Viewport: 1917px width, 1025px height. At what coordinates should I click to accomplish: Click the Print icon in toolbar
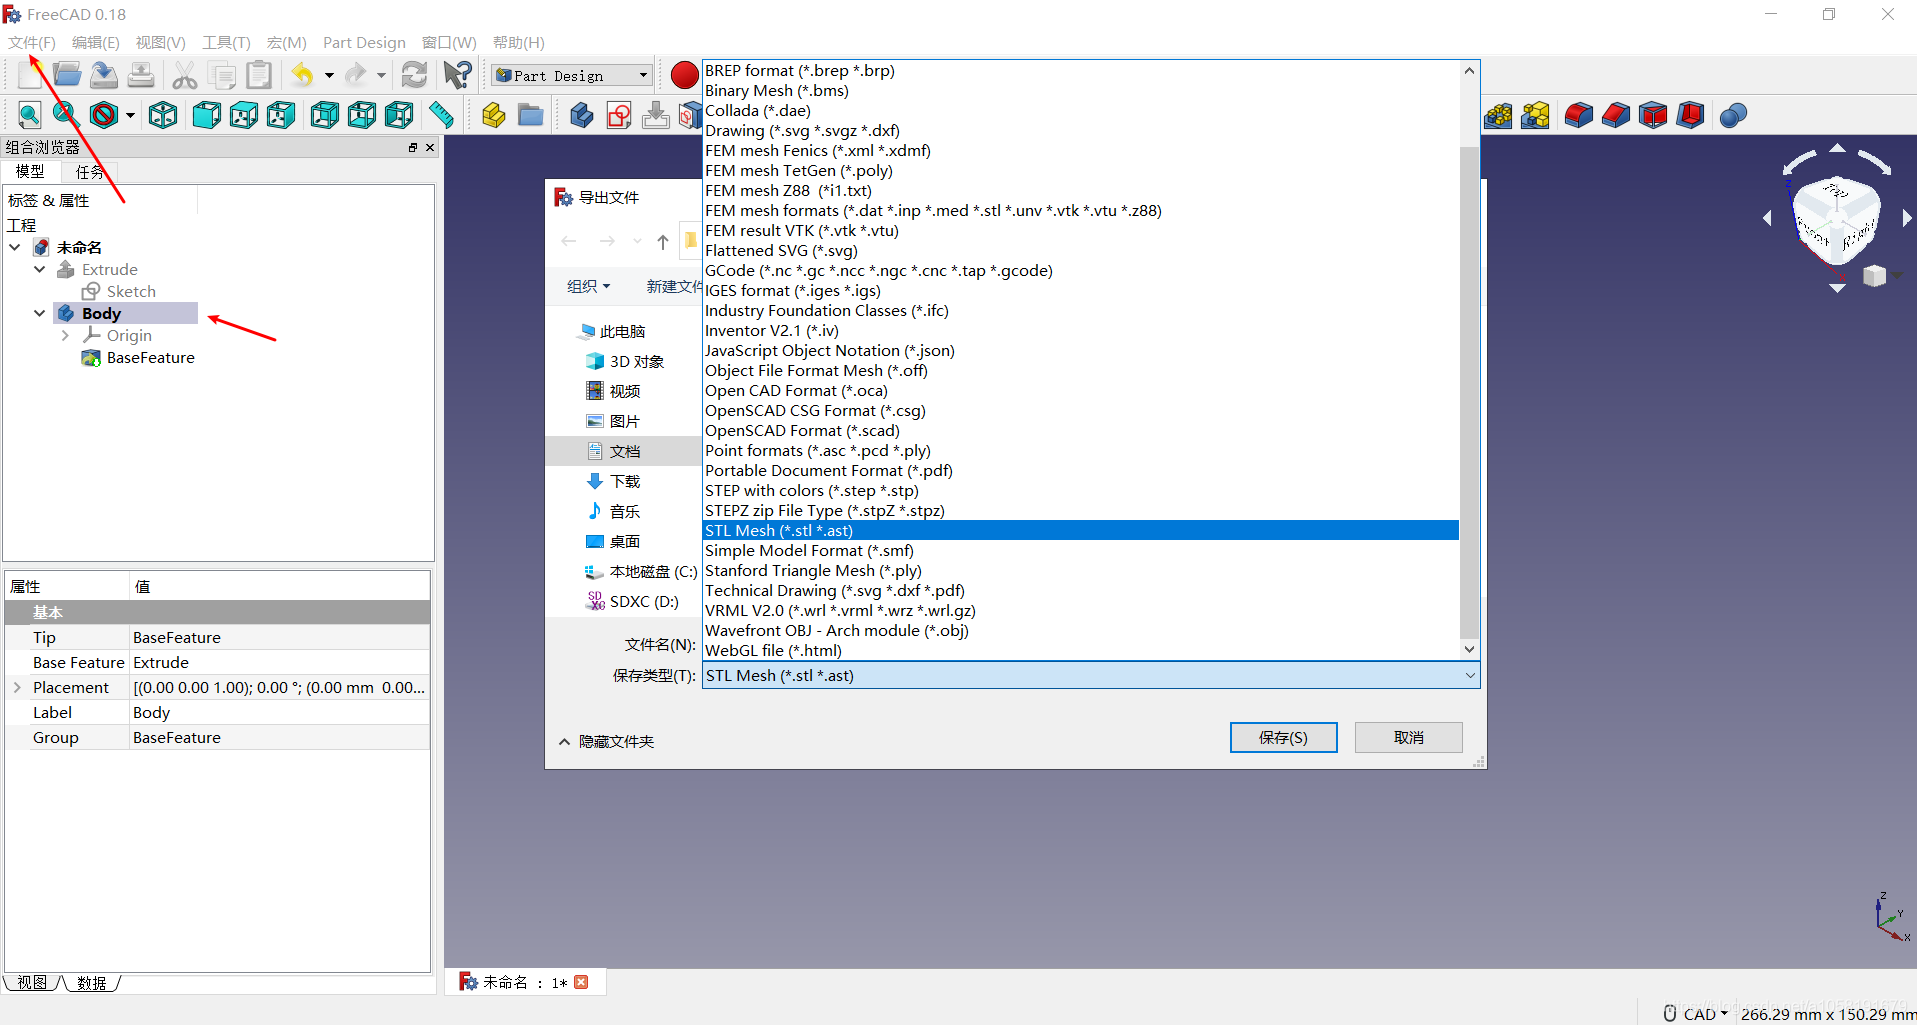(x=141, y=75)
